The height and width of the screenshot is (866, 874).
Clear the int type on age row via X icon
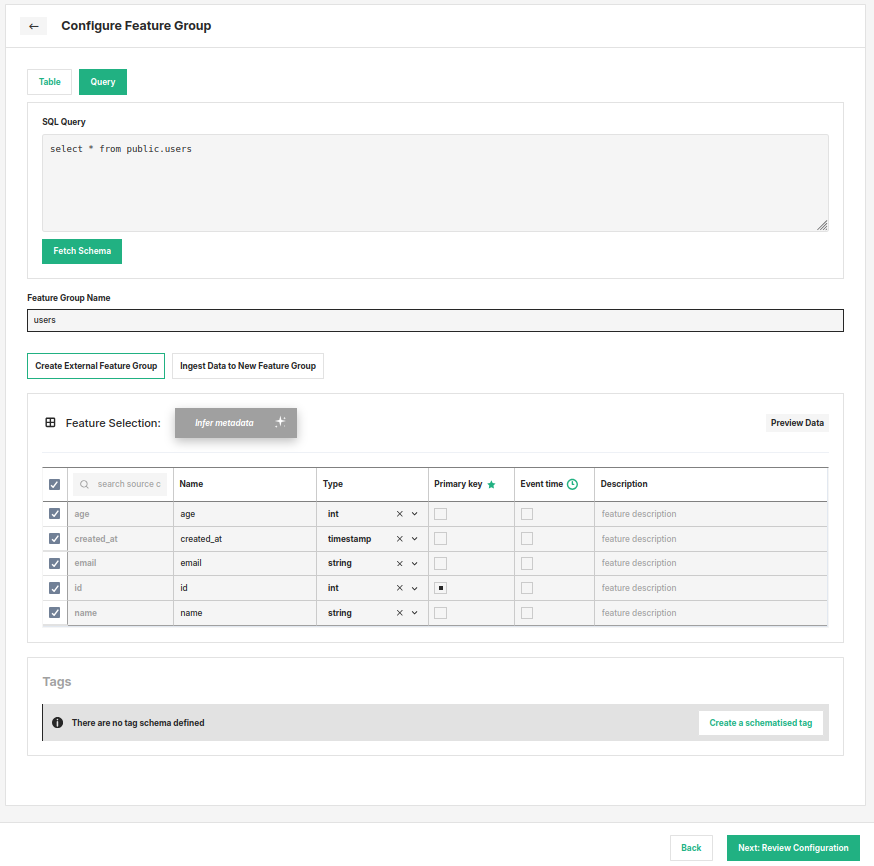(399, 513)
